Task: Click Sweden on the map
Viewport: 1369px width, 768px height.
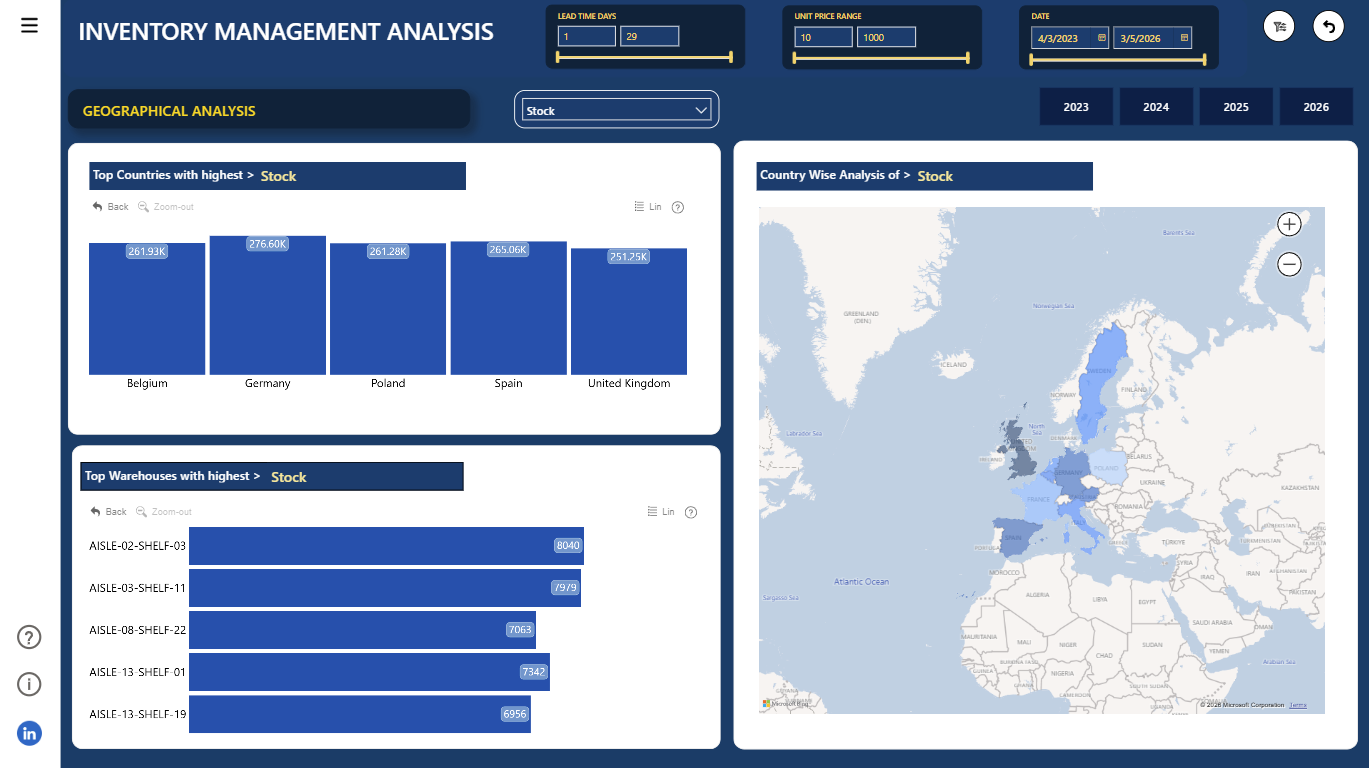Action: click(x=1100, y=385)
